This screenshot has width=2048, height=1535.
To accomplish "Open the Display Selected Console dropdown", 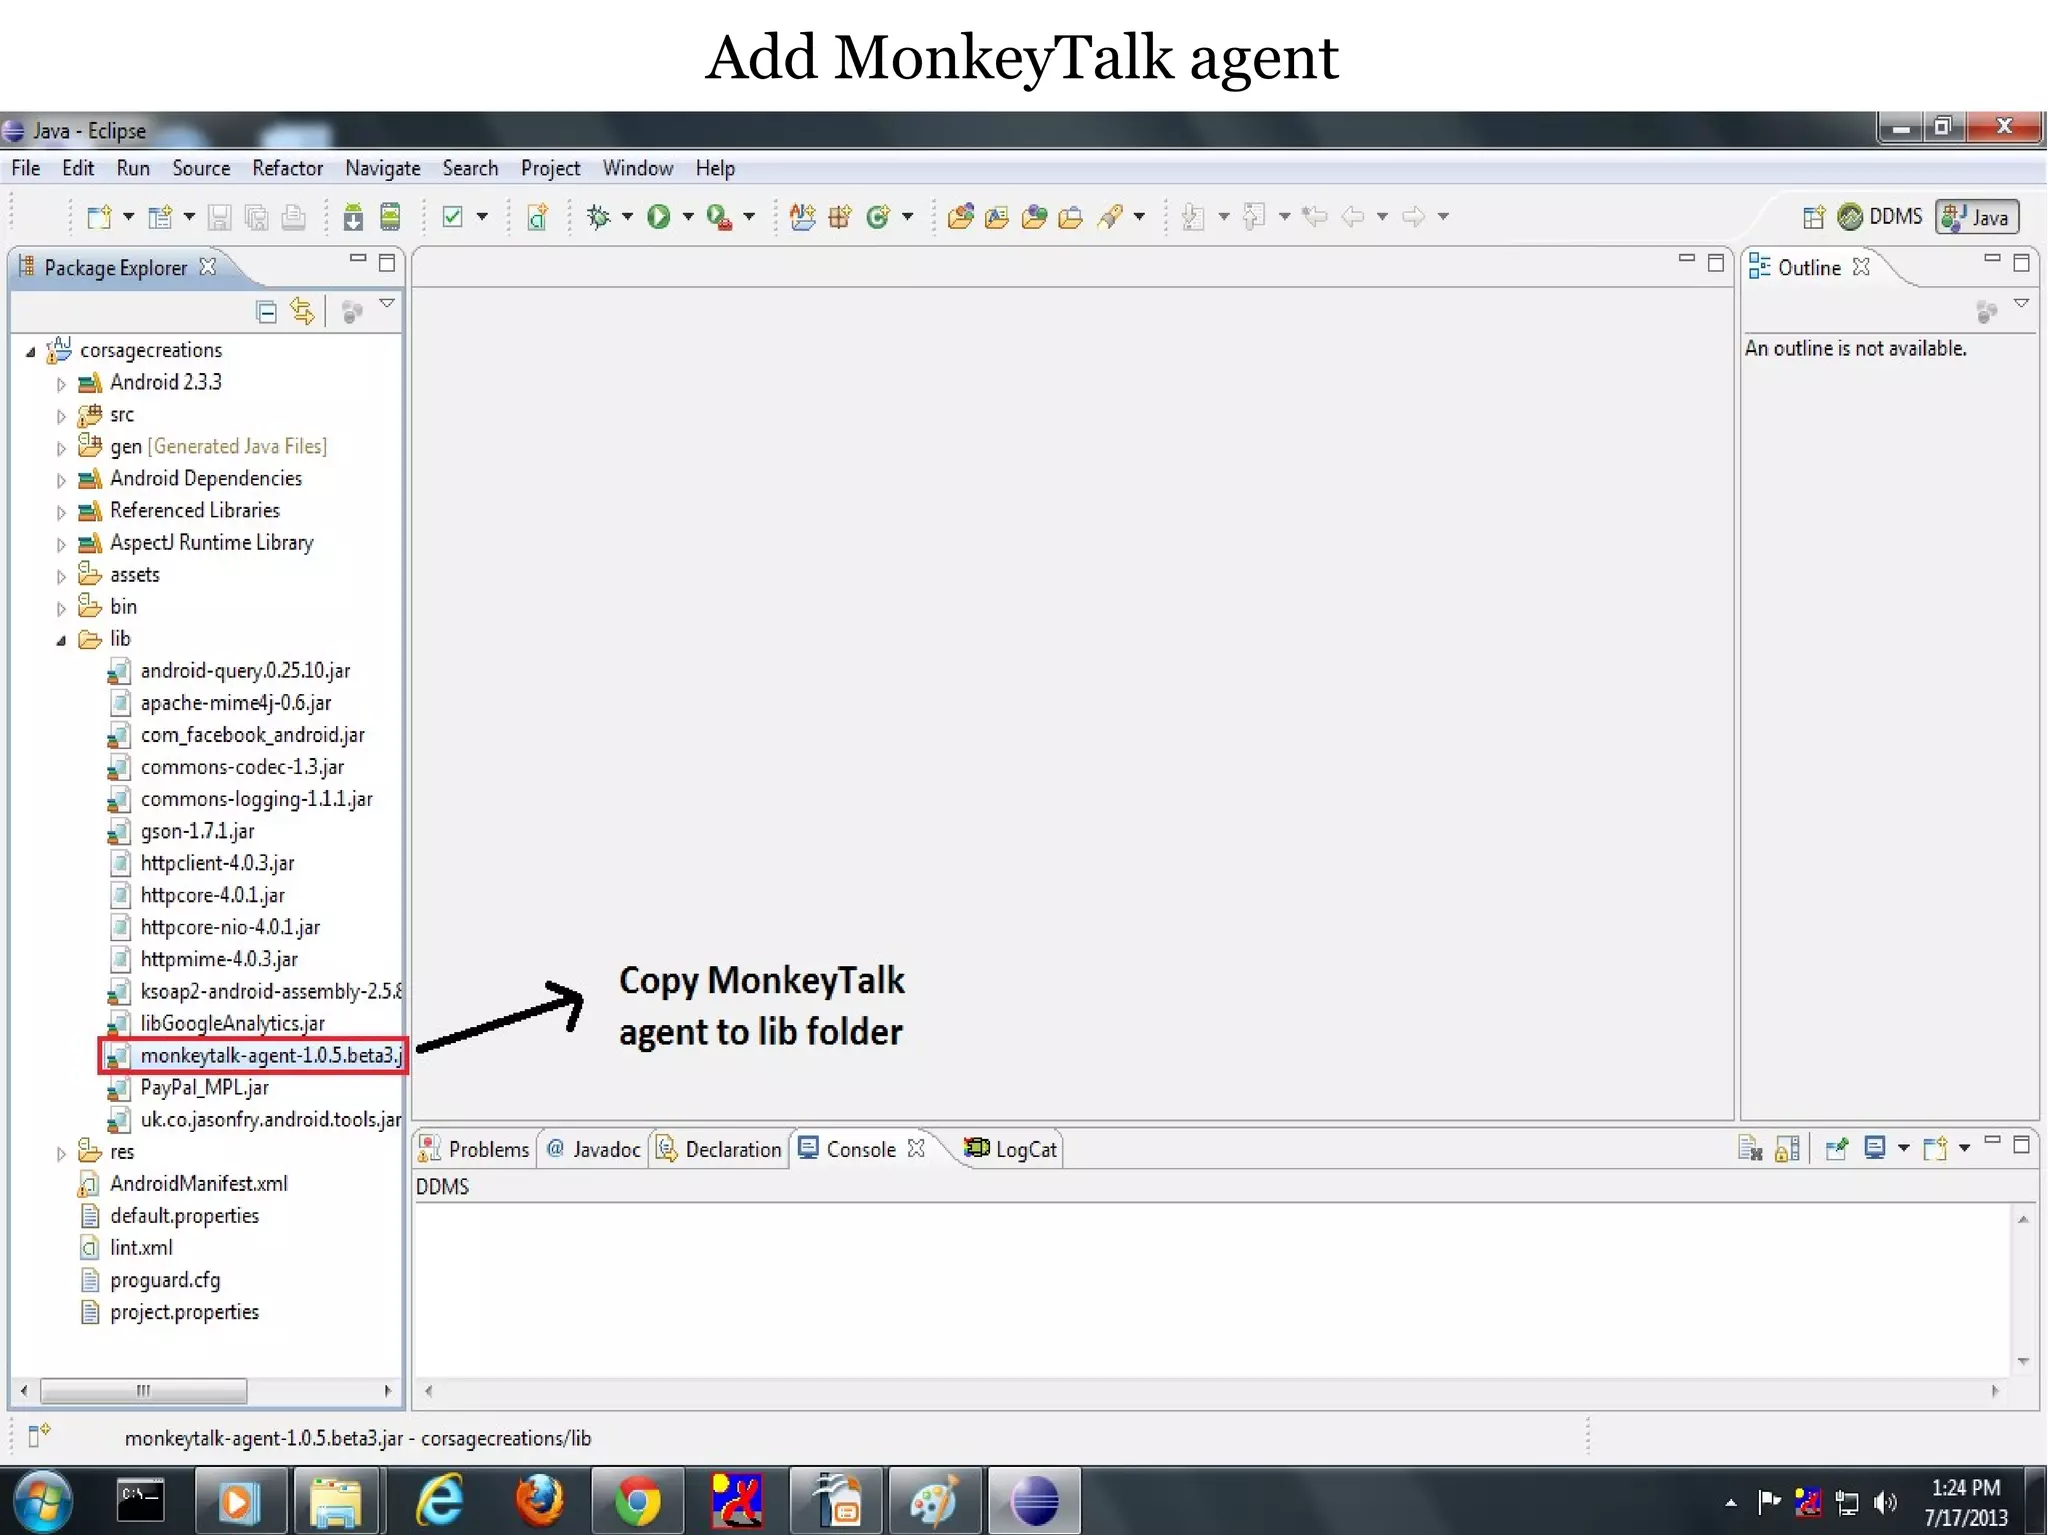I will click(x=1904, y=1149).
